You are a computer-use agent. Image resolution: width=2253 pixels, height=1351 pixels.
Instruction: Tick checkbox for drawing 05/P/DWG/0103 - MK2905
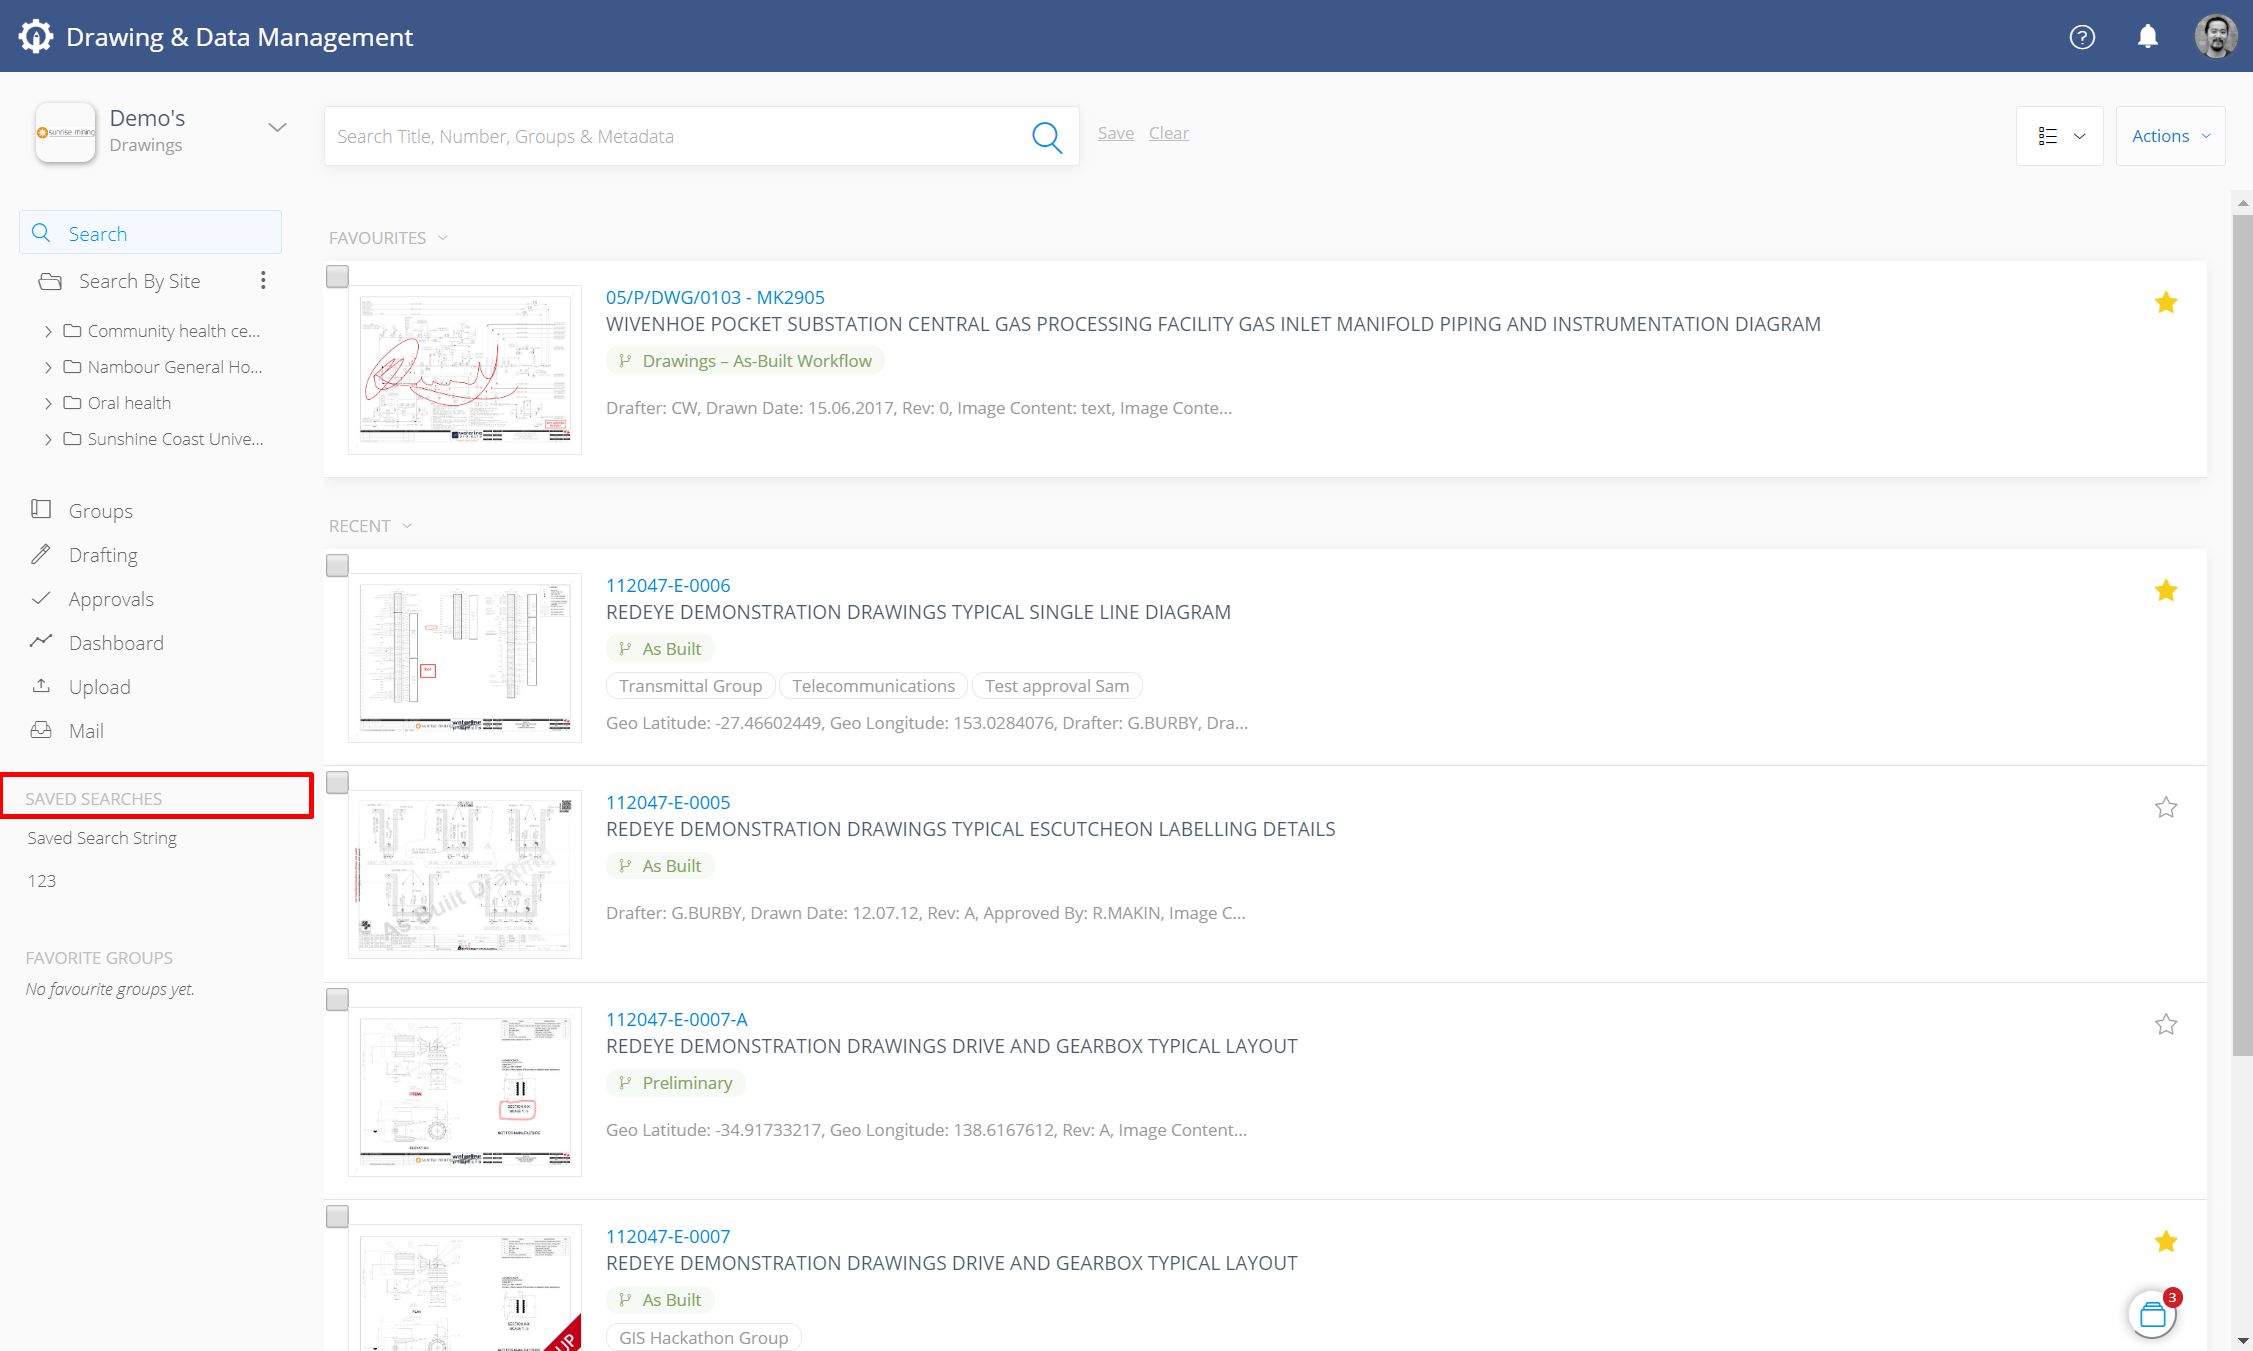click(x=338, y=277)
